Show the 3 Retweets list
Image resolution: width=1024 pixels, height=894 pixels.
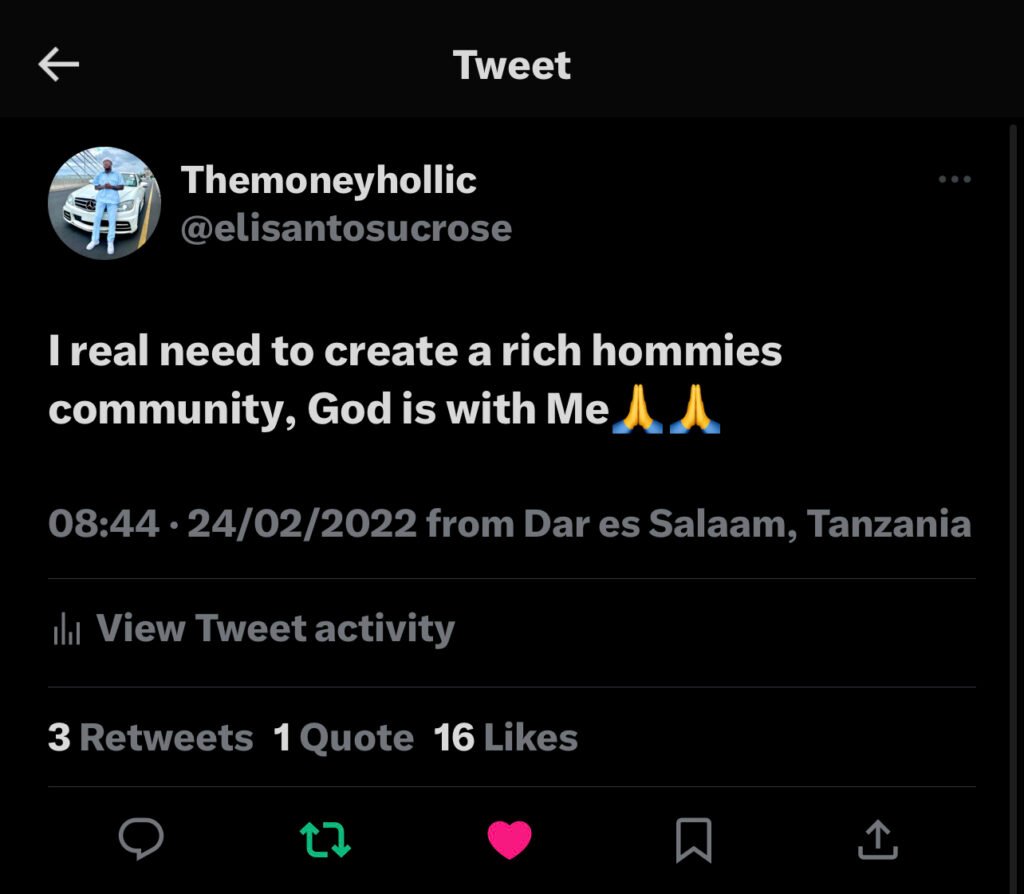(x=150, y=738)
